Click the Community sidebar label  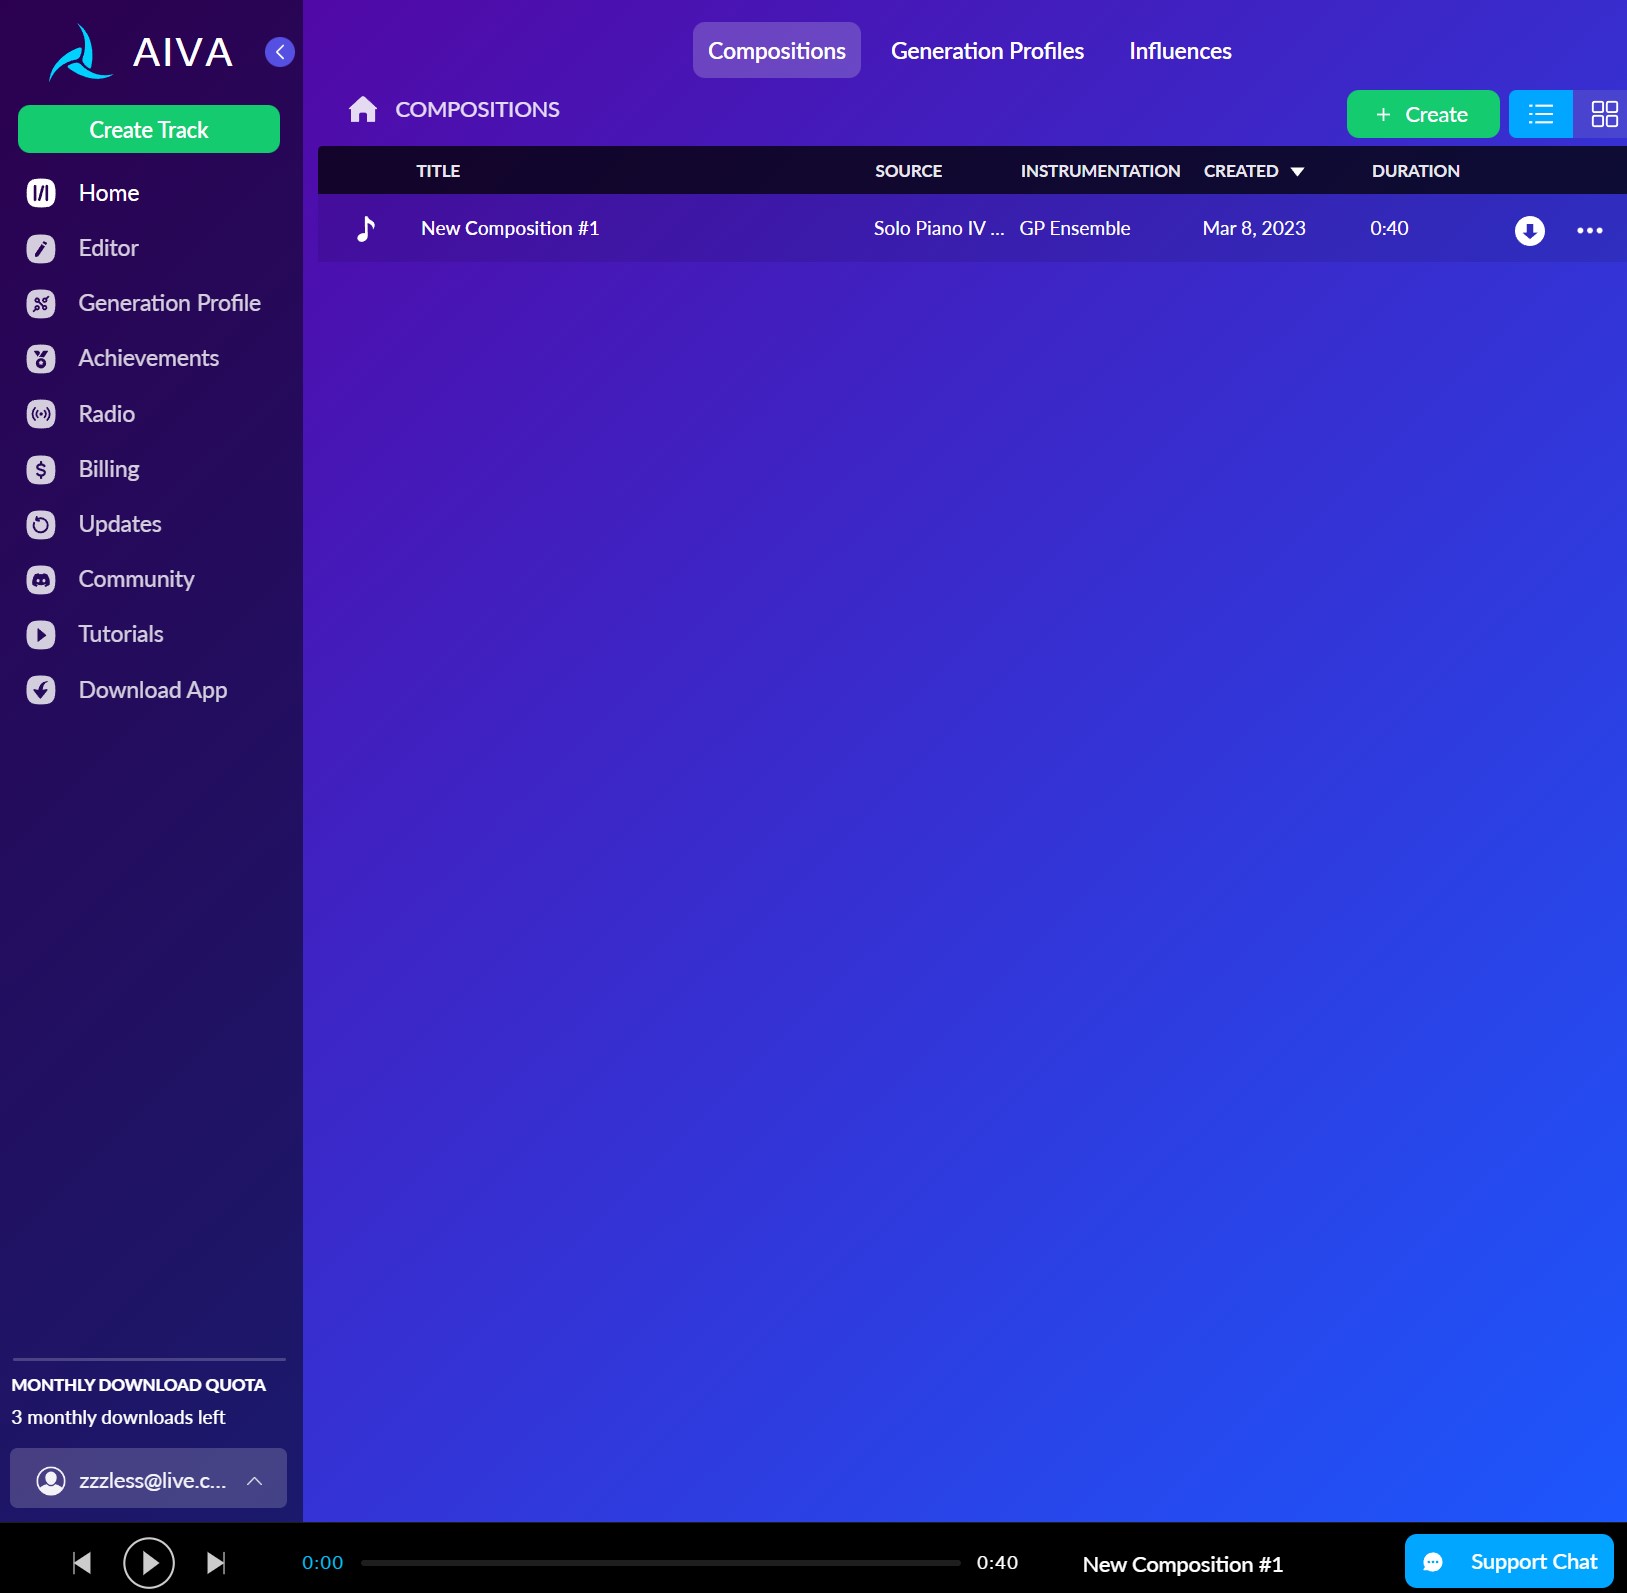click(x=137, y=579)
